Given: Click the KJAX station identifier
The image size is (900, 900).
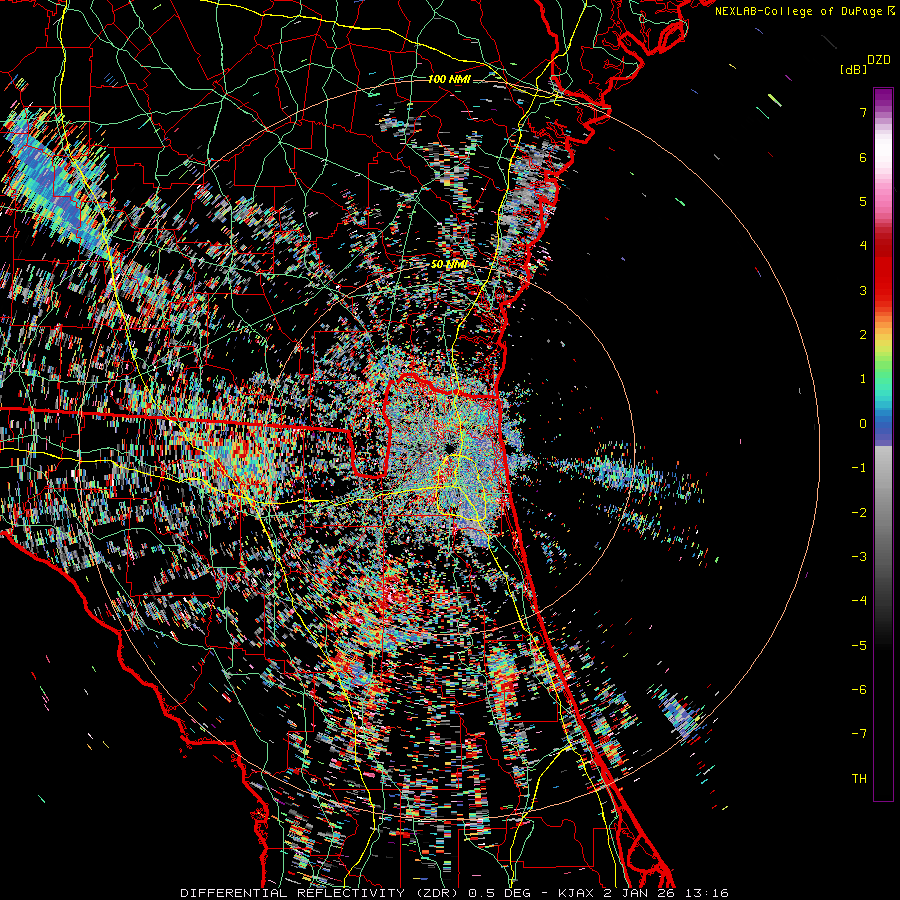Looking at the screenshot, I should coord(578,893).
